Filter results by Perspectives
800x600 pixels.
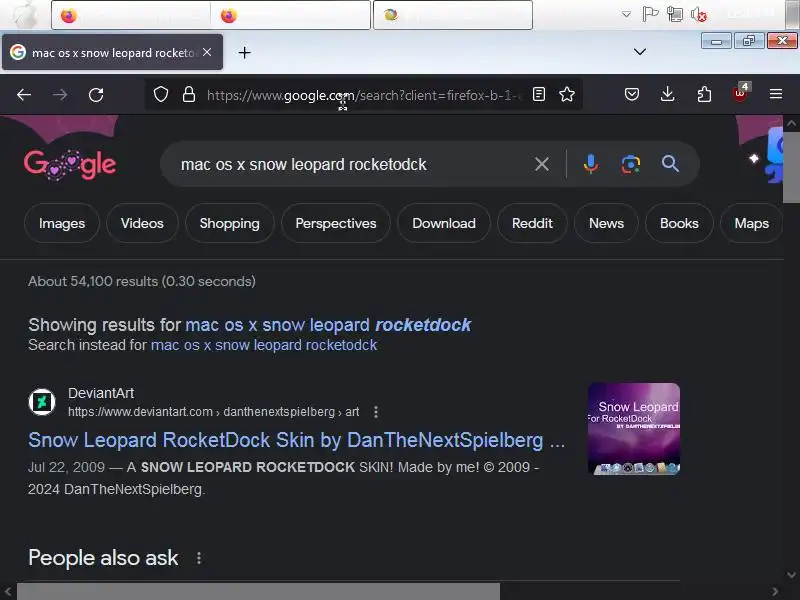point(336,223)
